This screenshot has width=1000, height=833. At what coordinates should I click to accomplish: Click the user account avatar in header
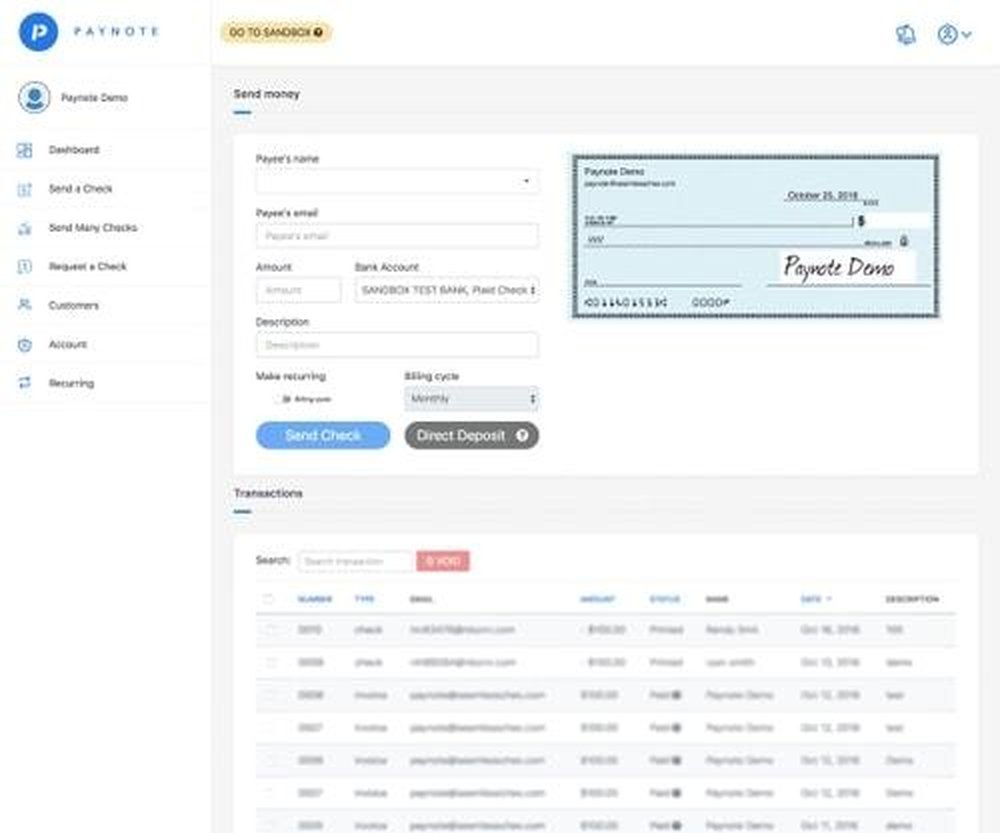[x=947, y=34]
